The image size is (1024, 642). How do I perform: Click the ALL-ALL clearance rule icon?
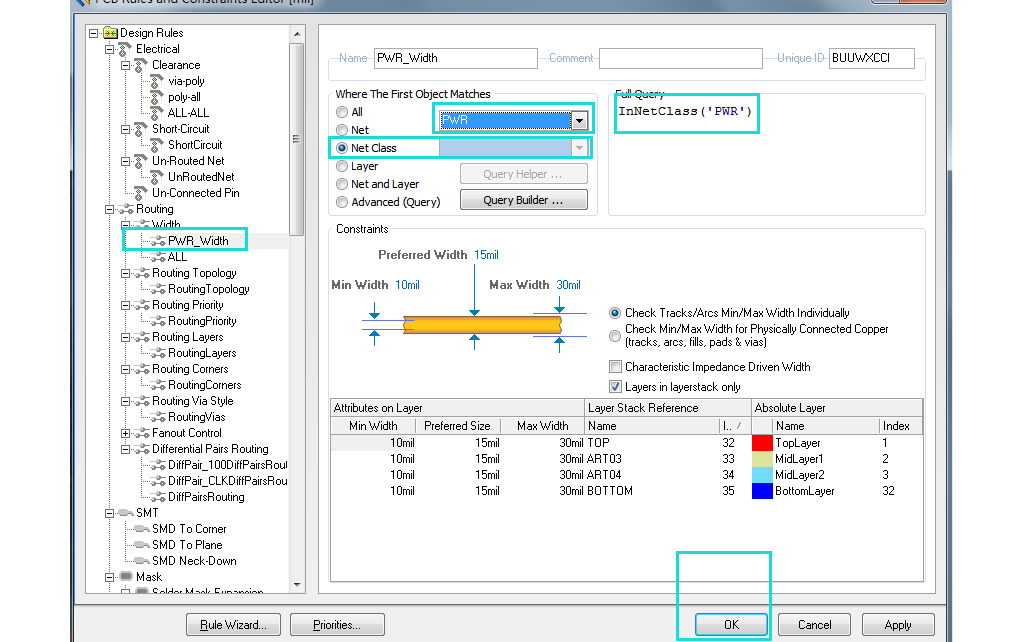pos(157,113)
